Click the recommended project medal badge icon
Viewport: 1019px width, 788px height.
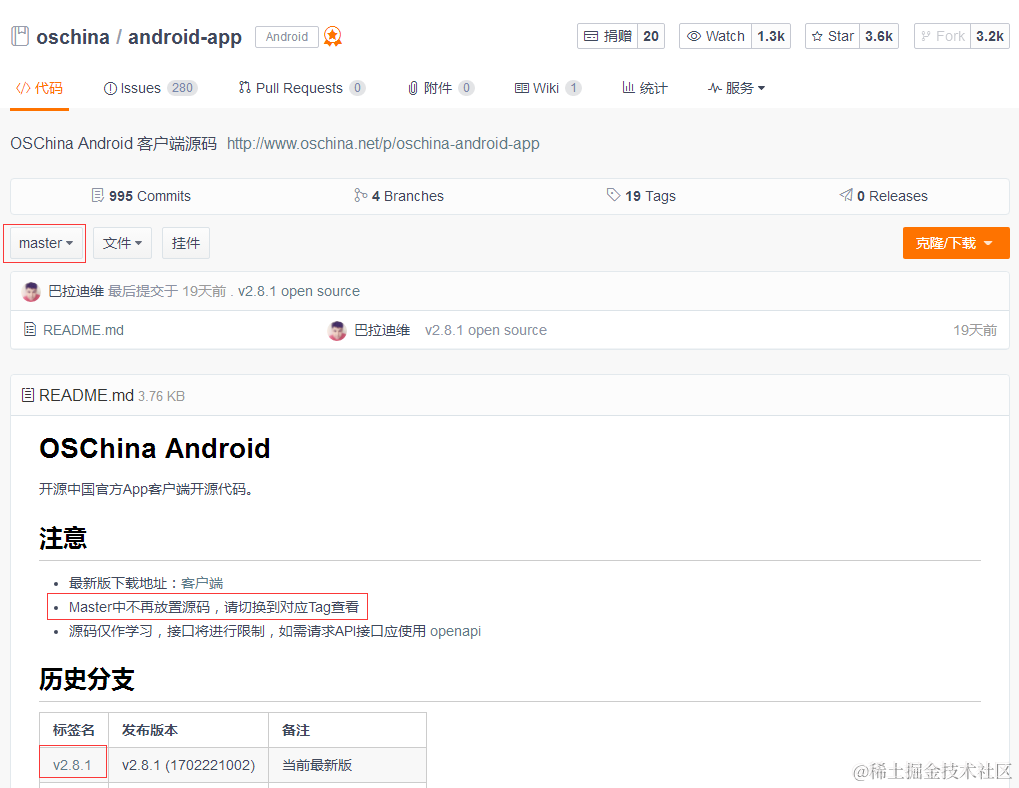(x=333, y=36)
